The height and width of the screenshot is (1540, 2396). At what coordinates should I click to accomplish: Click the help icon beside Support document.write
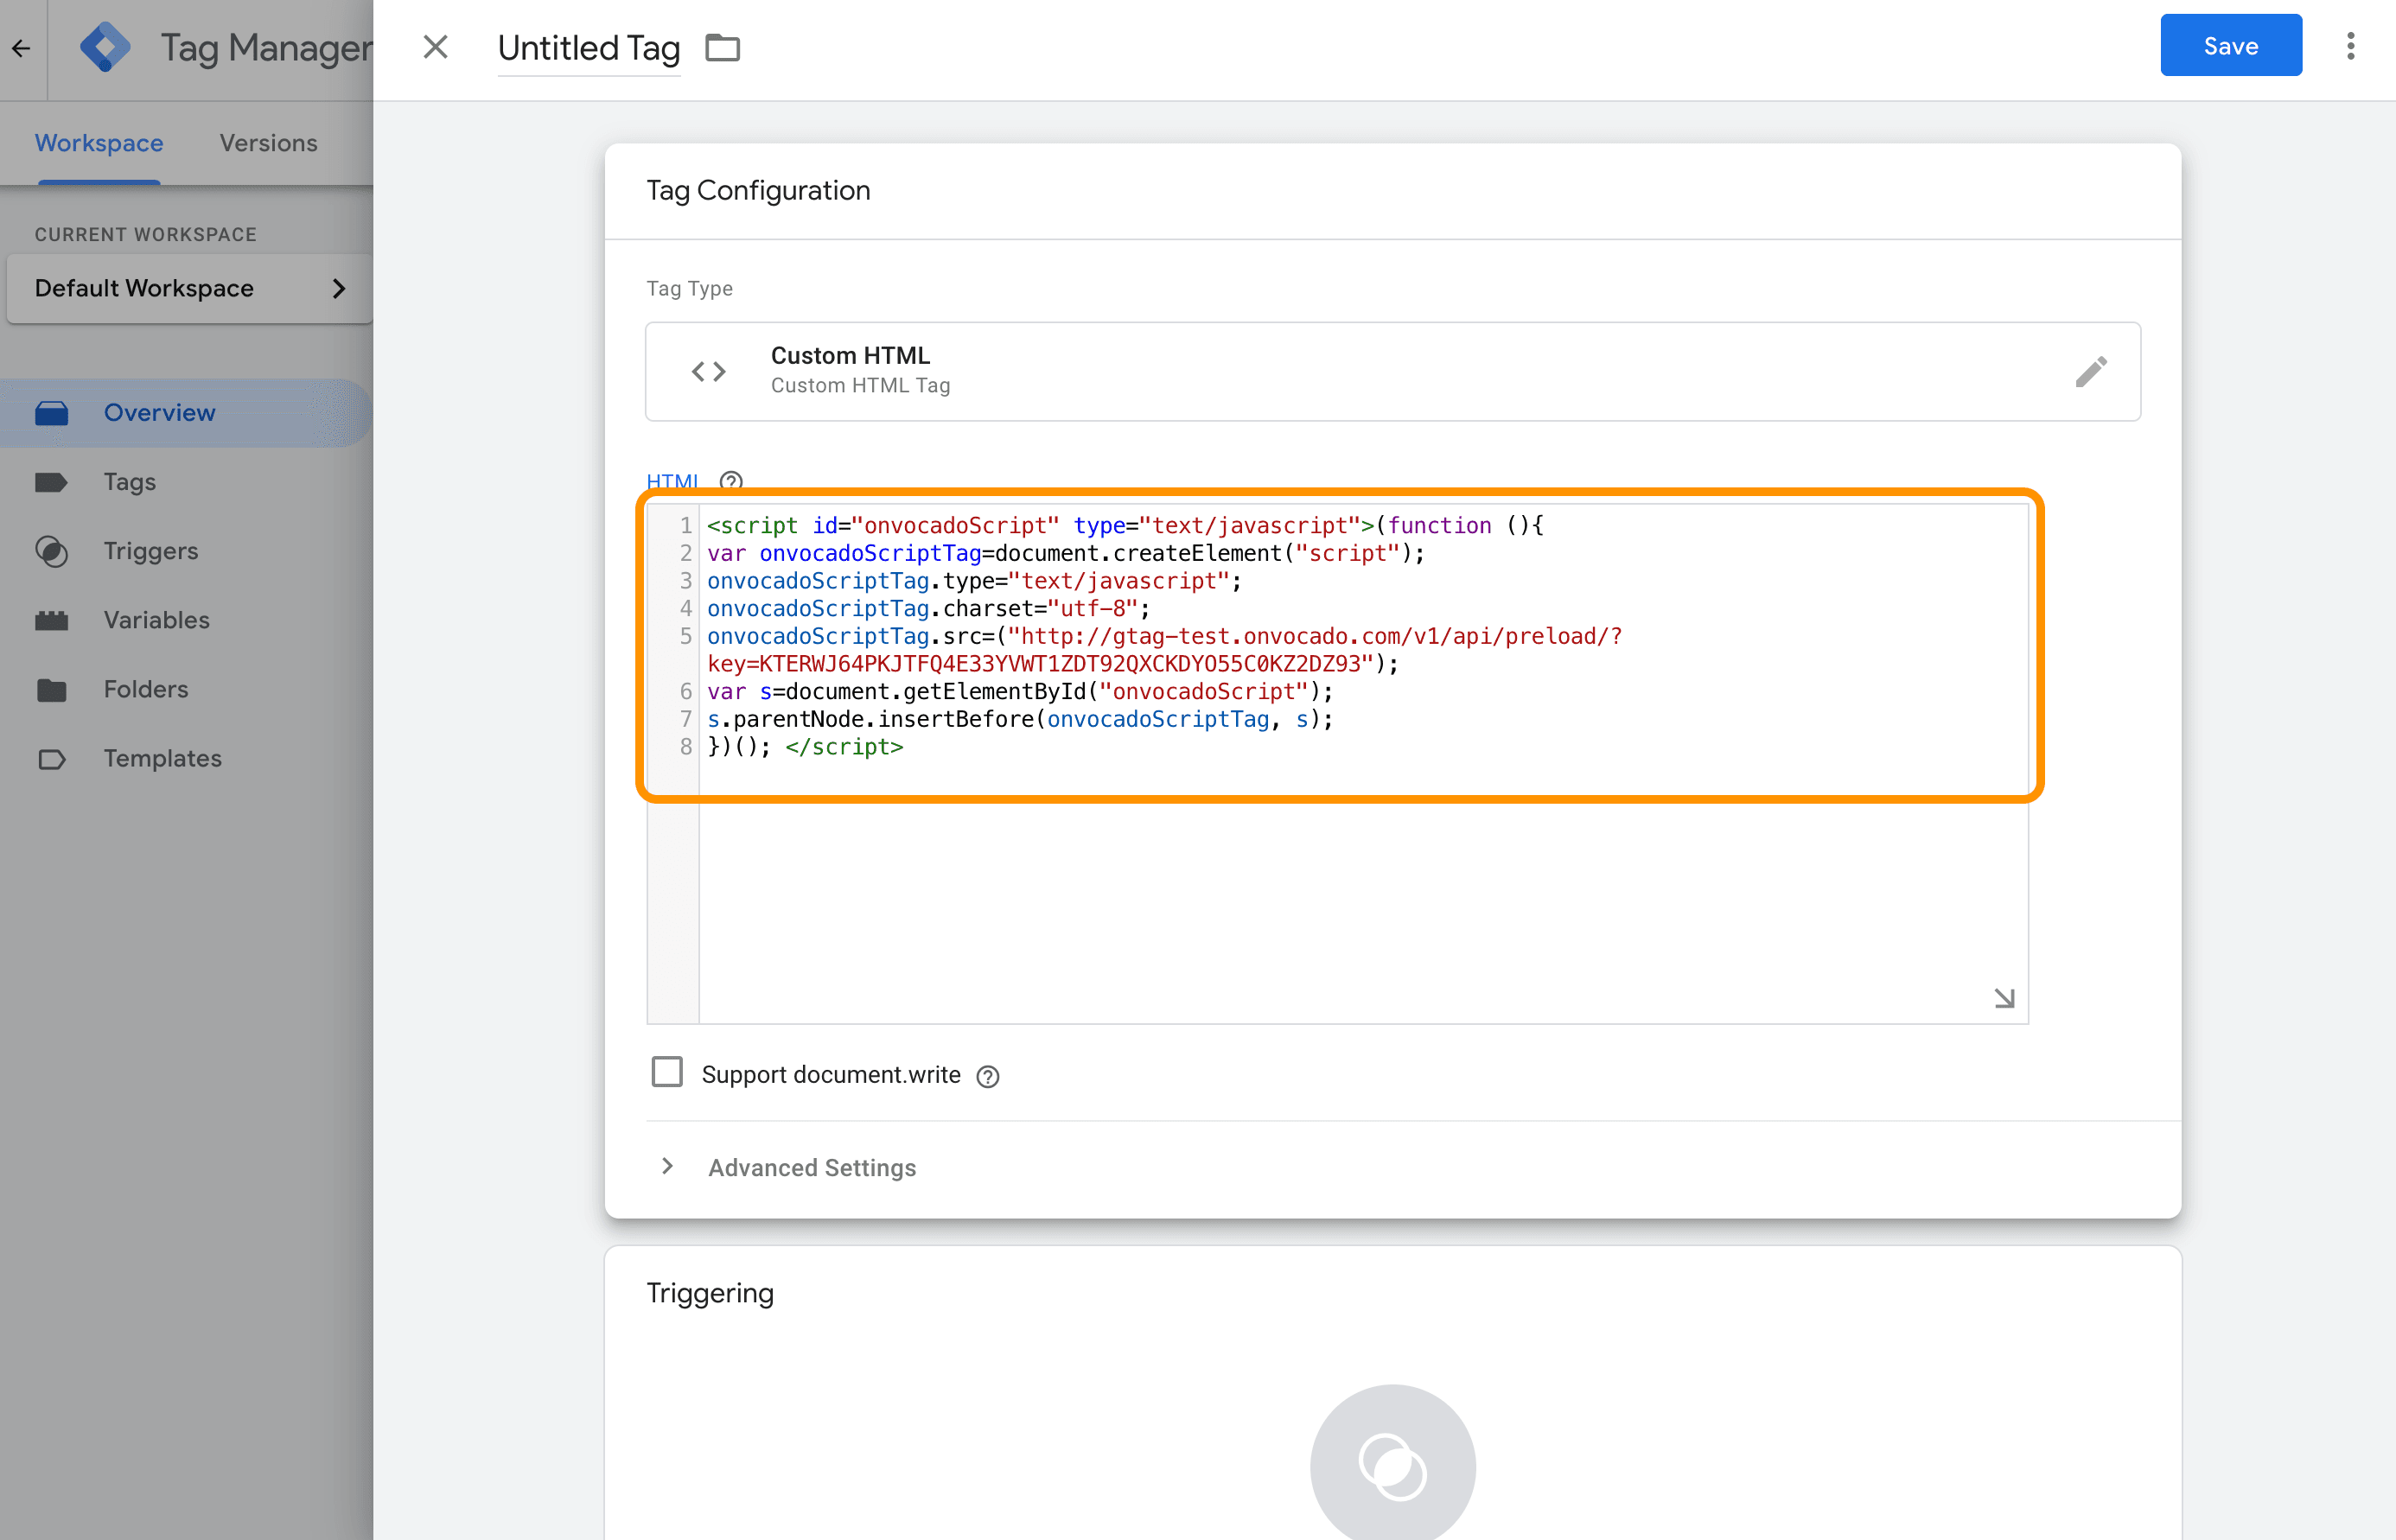[987, 1076]
